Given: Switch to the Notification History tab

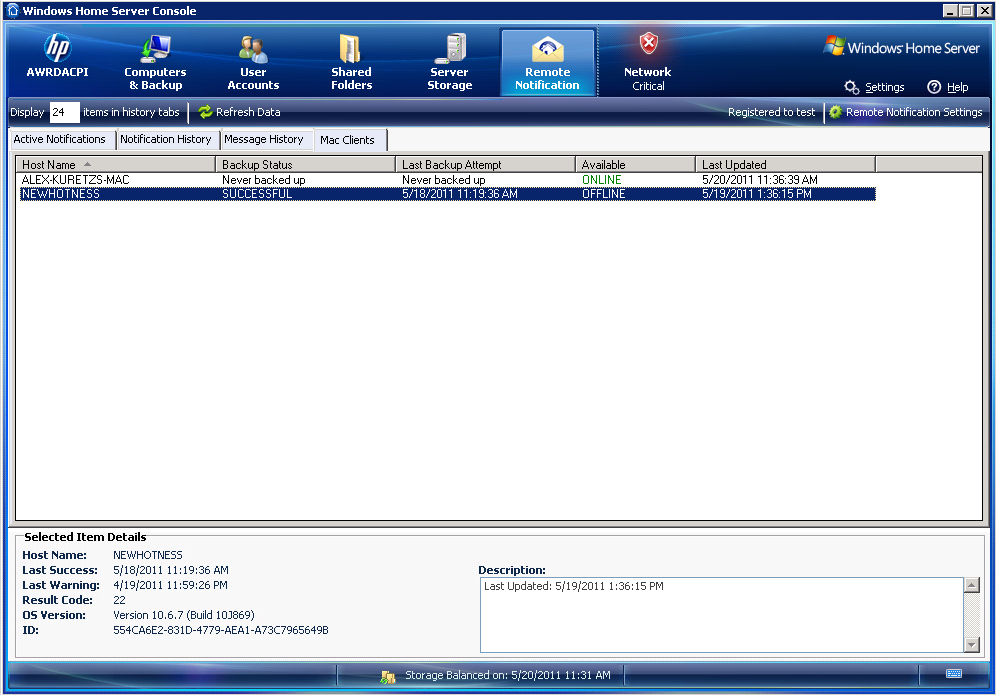Looking at the screenshot, I should point(166,139).
